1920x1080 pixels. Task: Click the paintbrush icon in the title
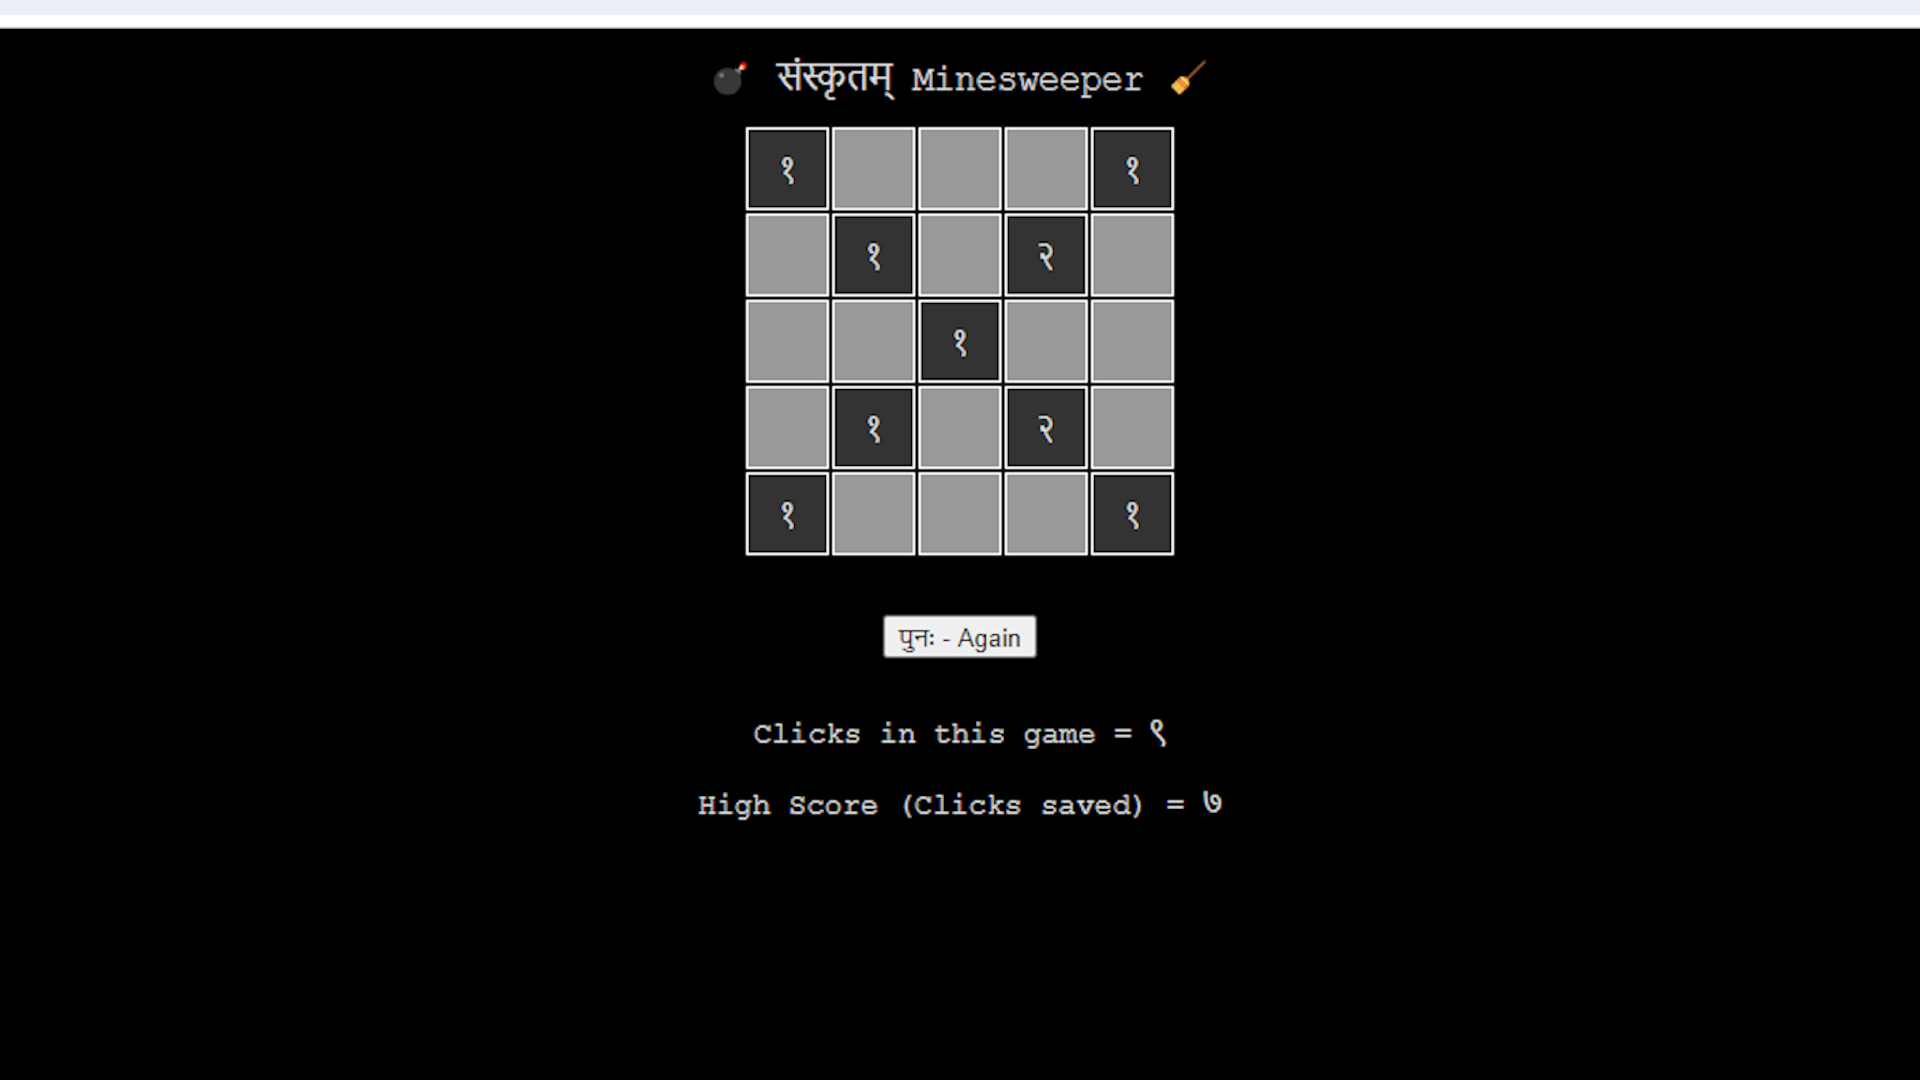pyautogui.click(x=1185, y=79)
